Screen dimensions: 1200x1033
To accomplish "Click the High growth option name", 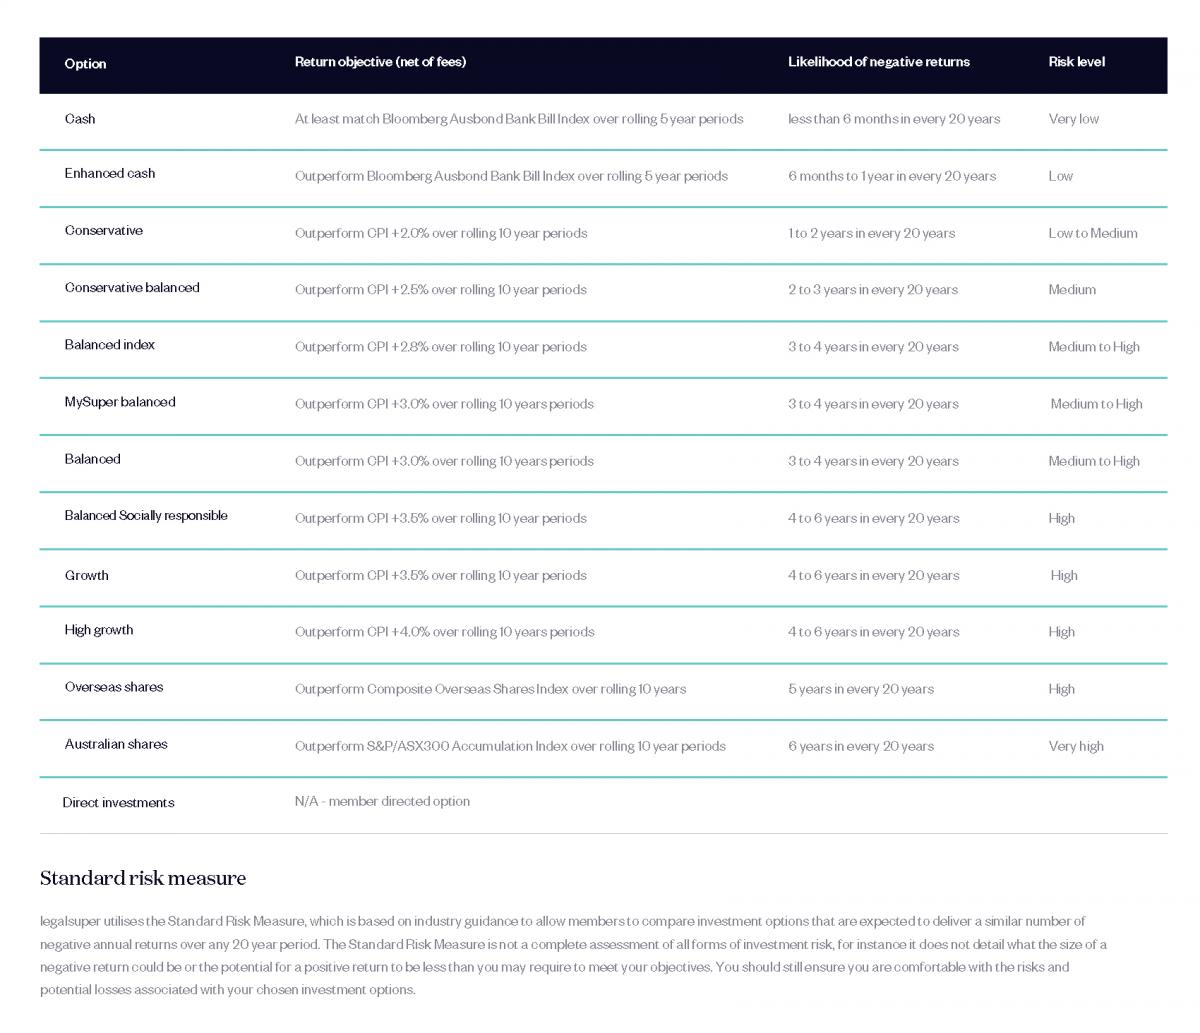I will pos(99,630).
